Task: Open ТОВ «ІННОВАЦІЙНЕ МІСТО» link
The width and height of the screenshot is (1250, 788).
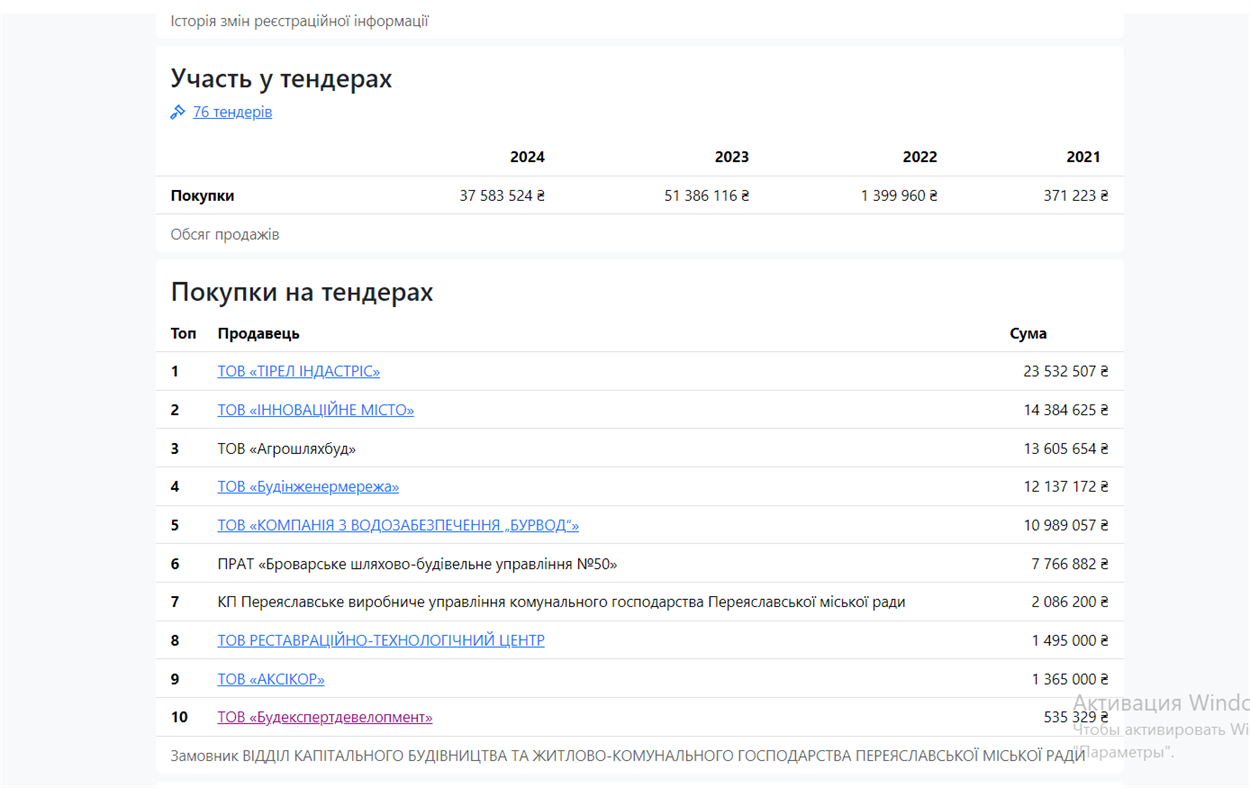Action: (316, 410)
